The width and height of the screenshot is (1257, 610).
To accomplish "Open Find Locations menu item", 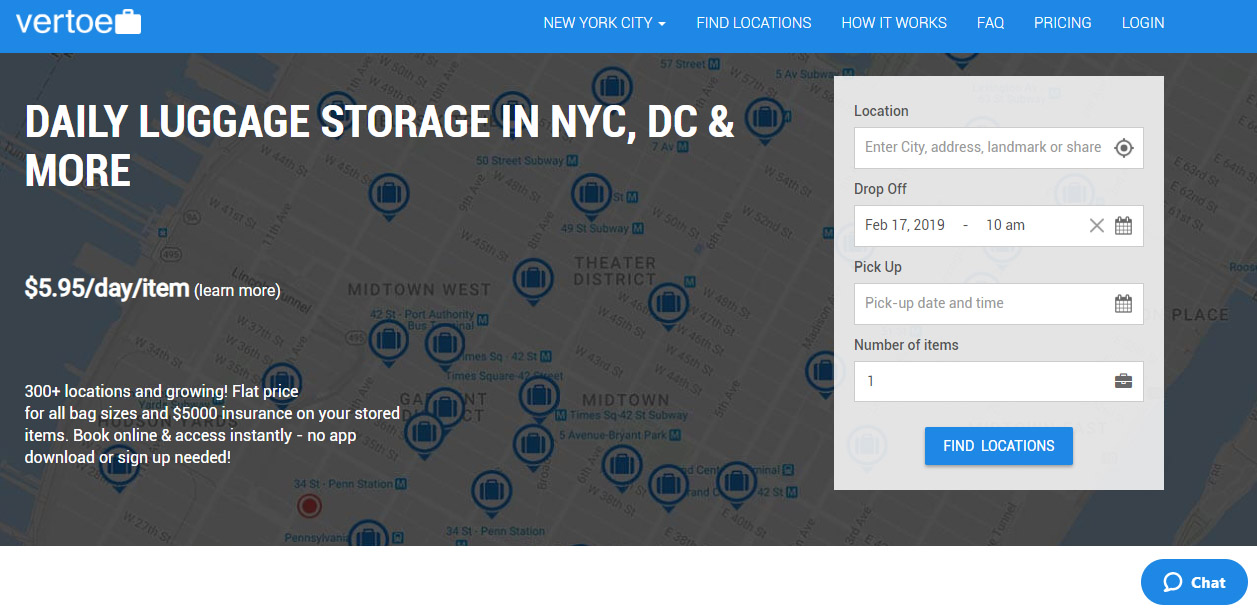I will 754,22.
